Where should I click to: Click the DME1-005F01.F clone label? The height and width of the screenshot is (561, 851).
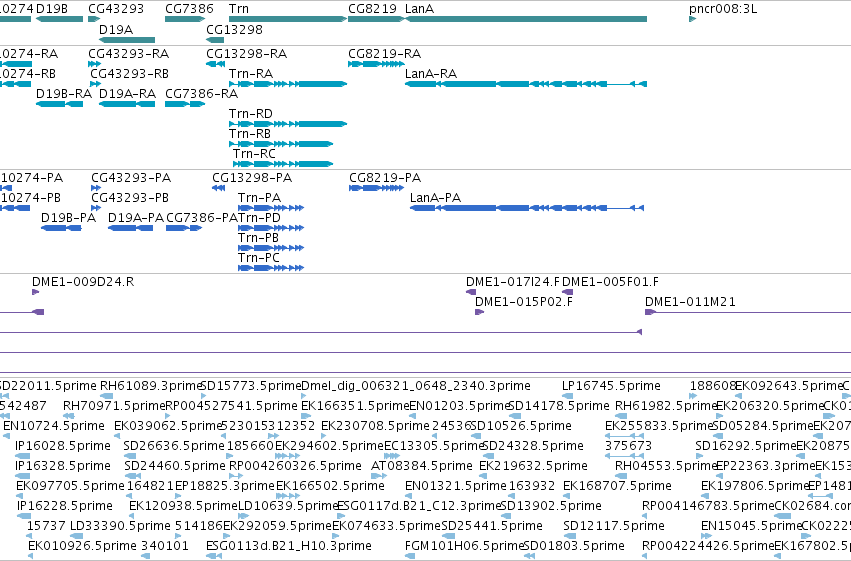(610, 282)
